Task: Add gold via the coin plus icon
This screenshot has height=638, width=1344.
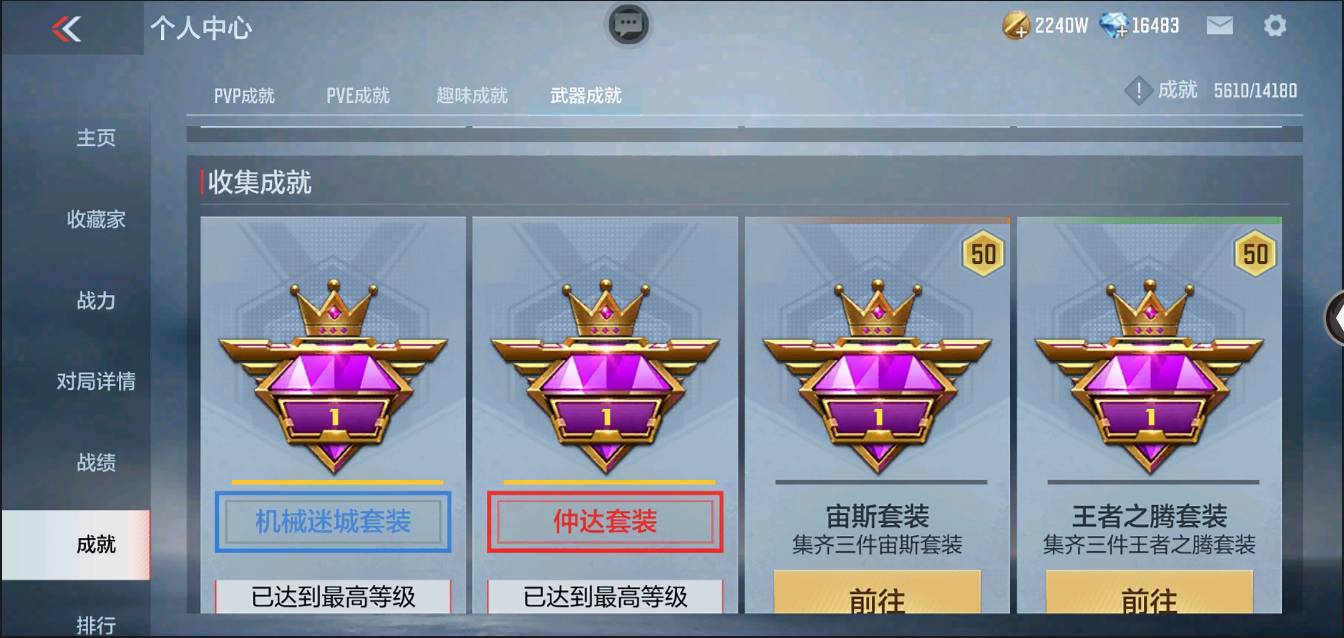Action: 1016,26
